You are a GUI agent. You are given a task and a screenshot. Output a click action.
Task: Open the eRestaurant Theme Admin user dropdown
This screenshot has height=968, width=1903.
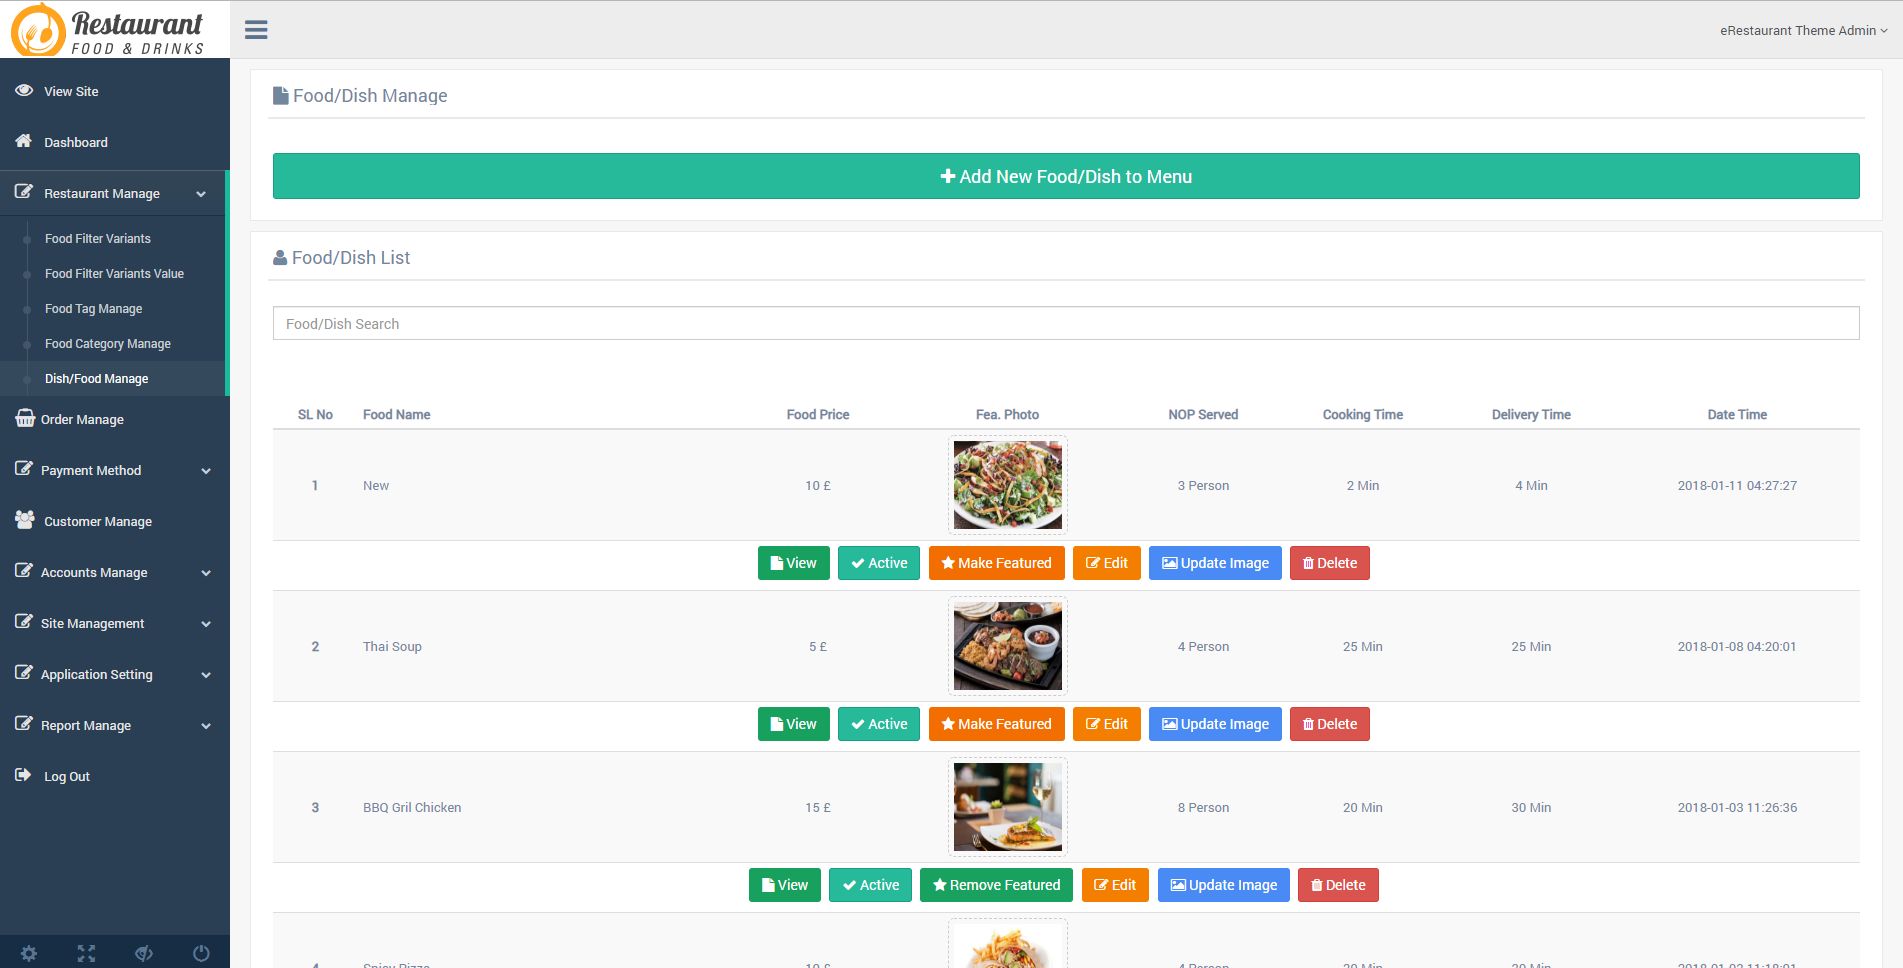tap(1804, 30)
